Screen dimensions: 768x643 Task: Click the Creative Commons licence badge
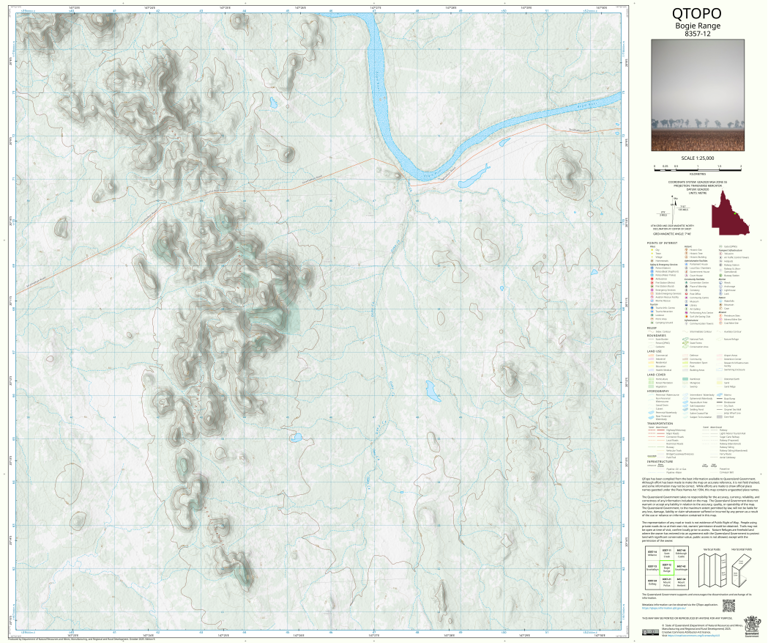pyautogui.click(x=651, y=632)
